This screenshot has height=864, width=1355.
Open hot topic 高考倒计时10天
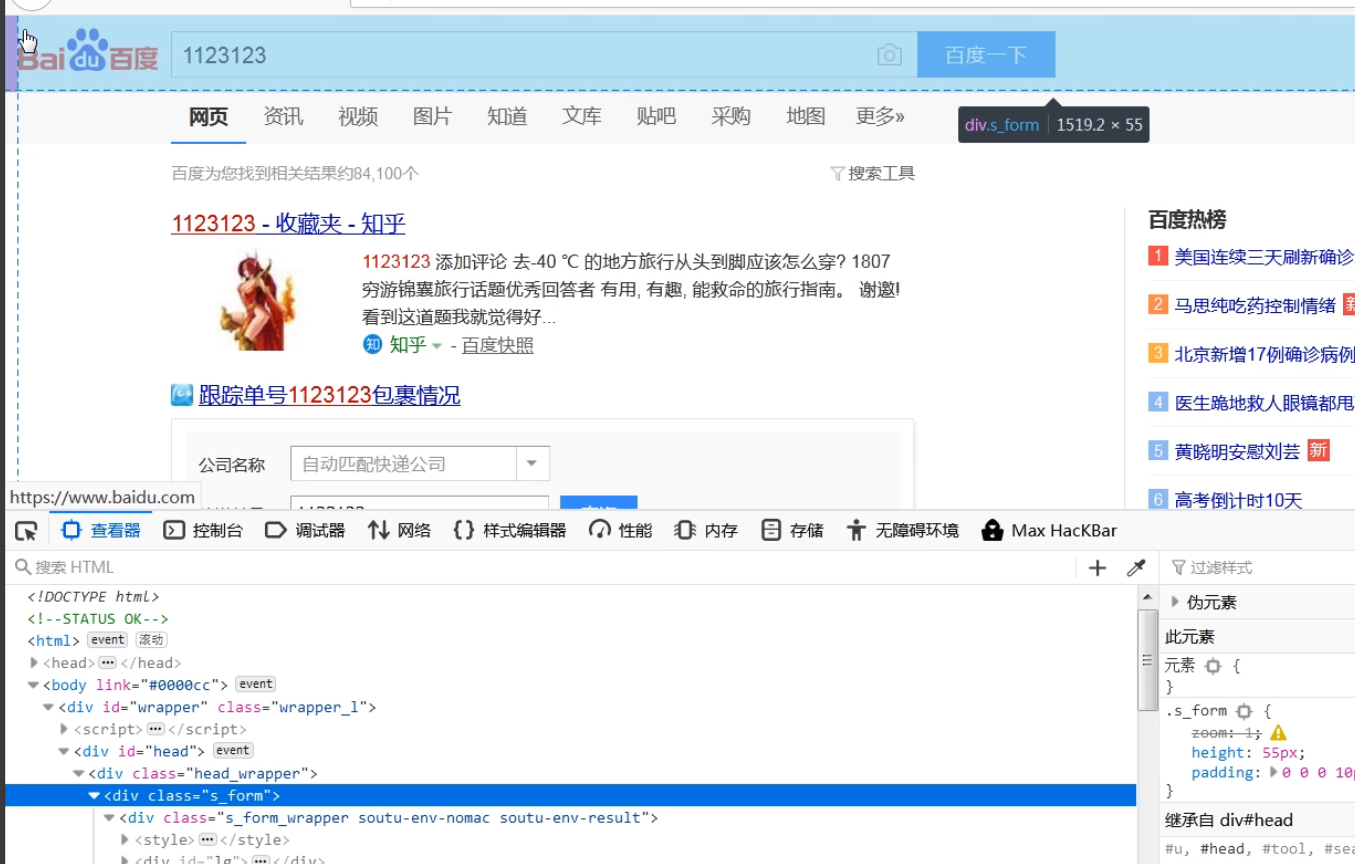point(1238,500)
